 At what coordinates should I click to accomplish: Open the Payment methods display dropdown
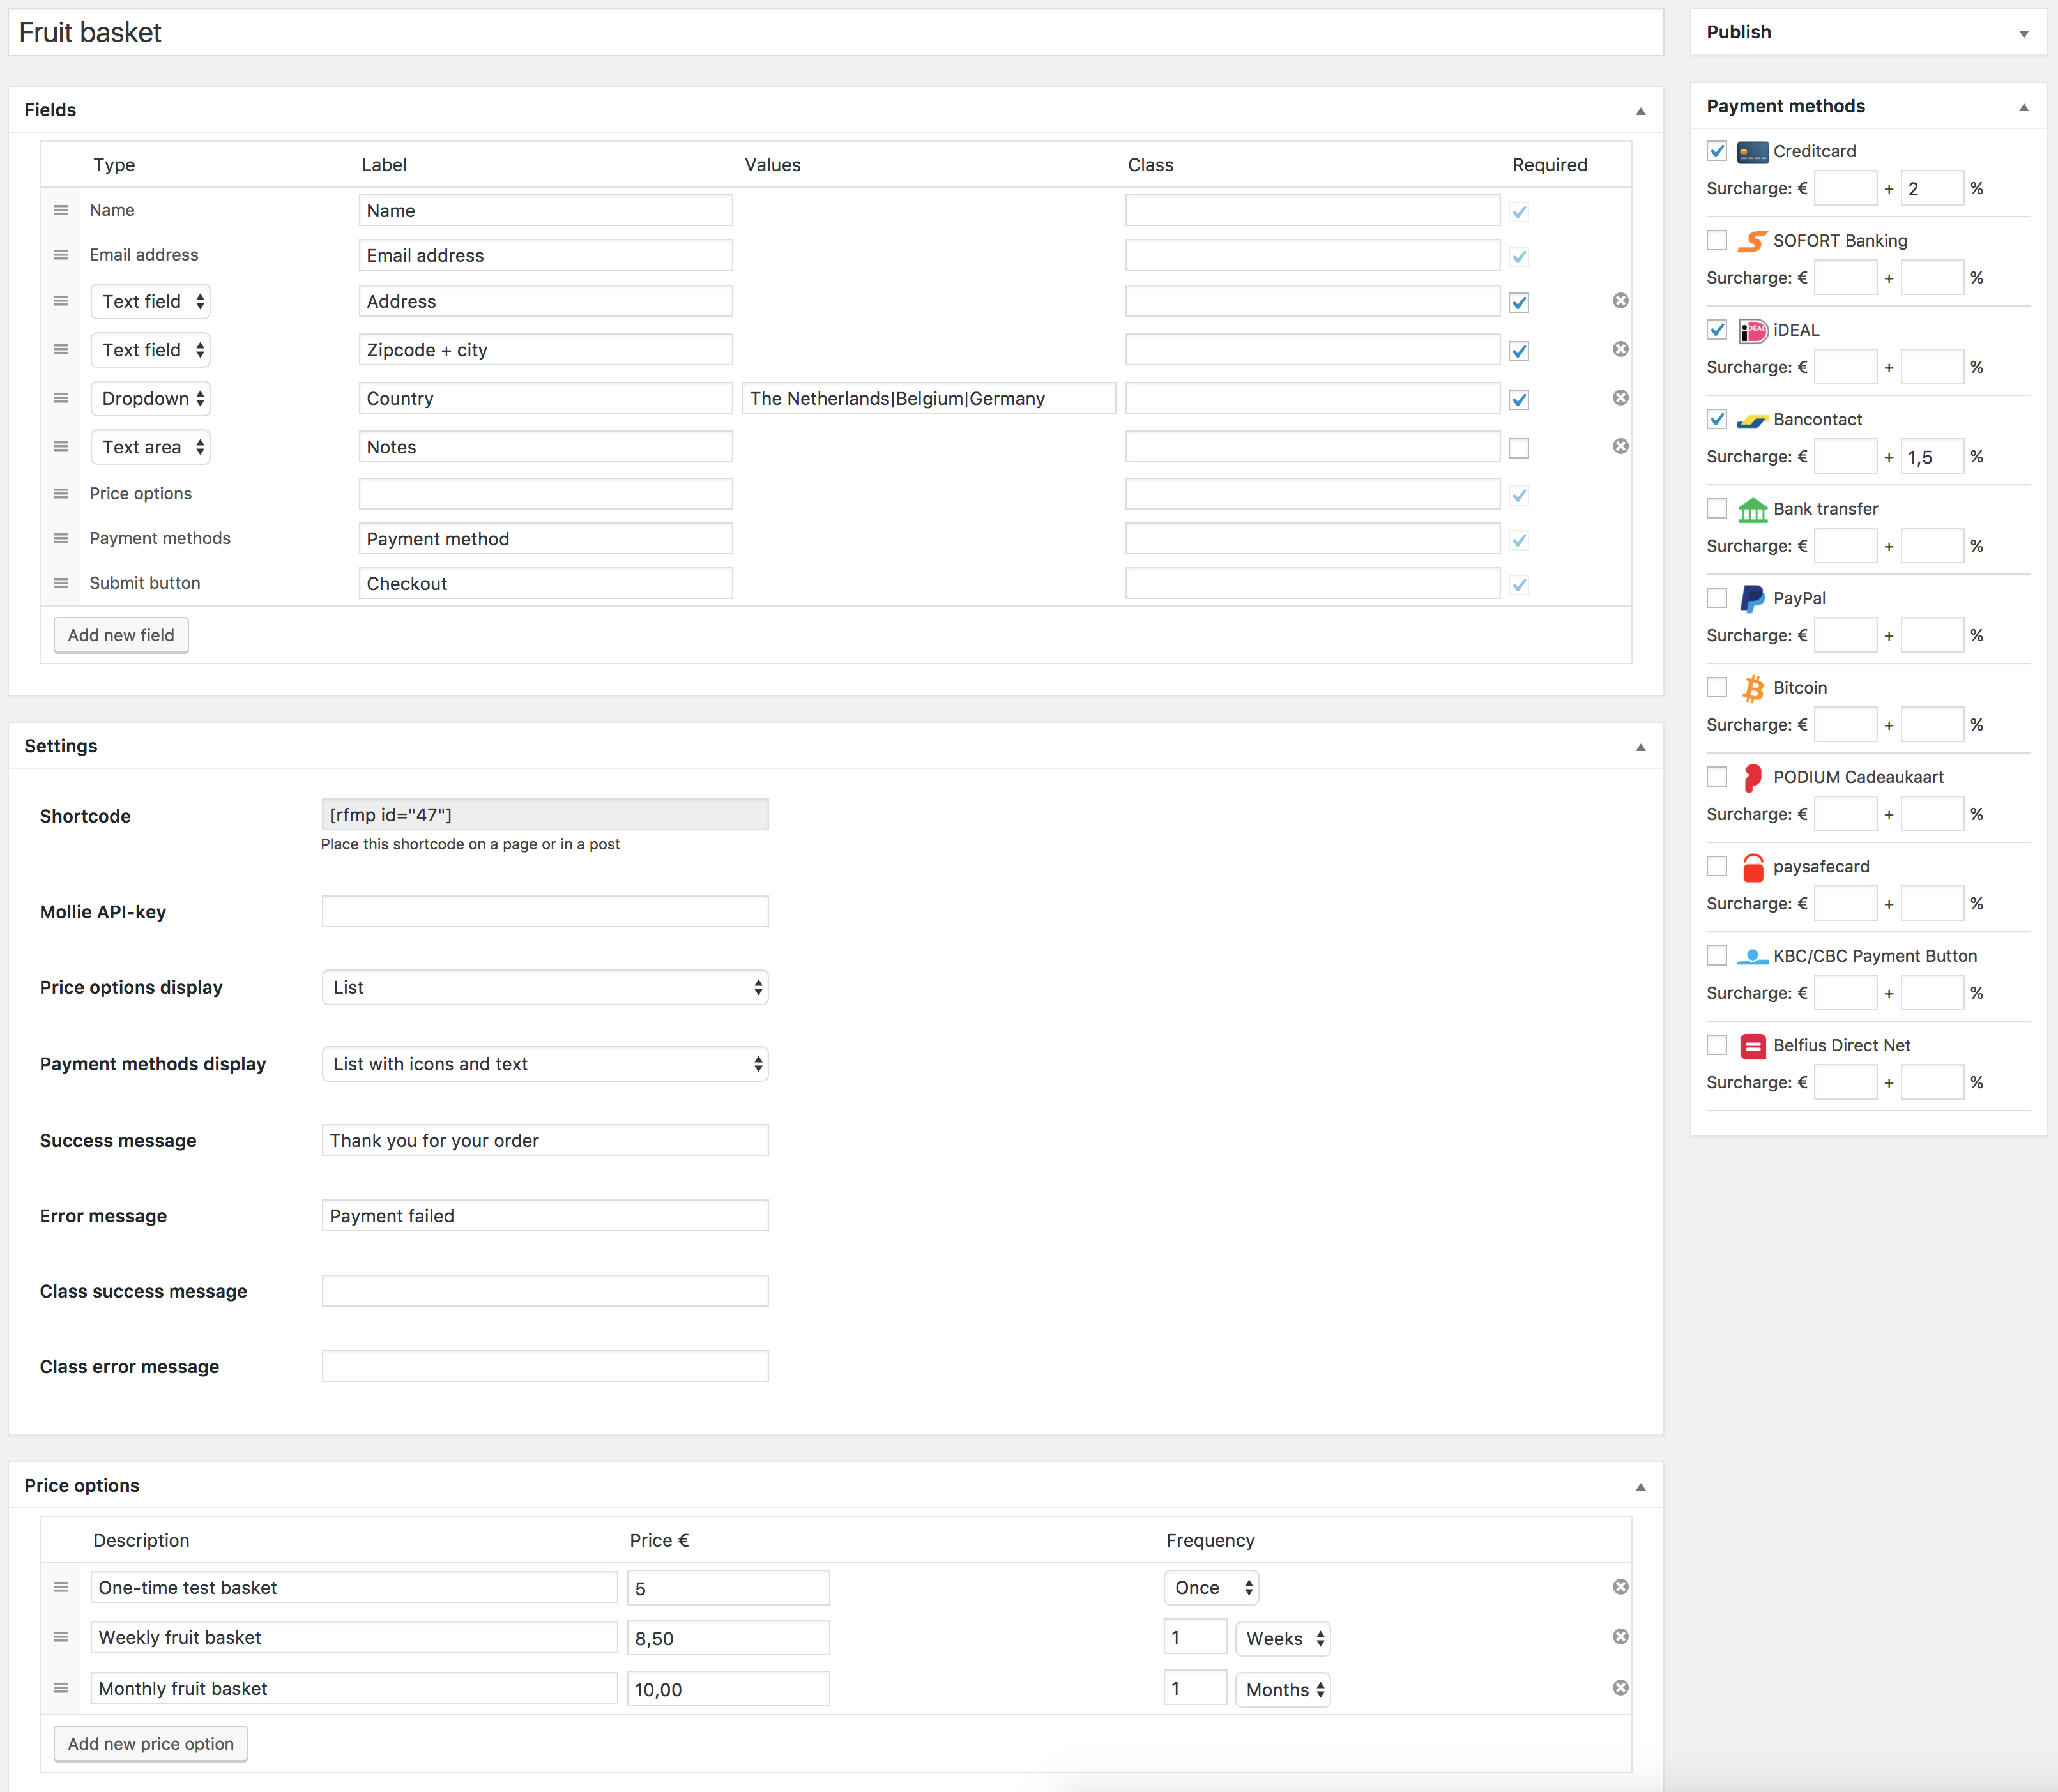(545, 1064)
